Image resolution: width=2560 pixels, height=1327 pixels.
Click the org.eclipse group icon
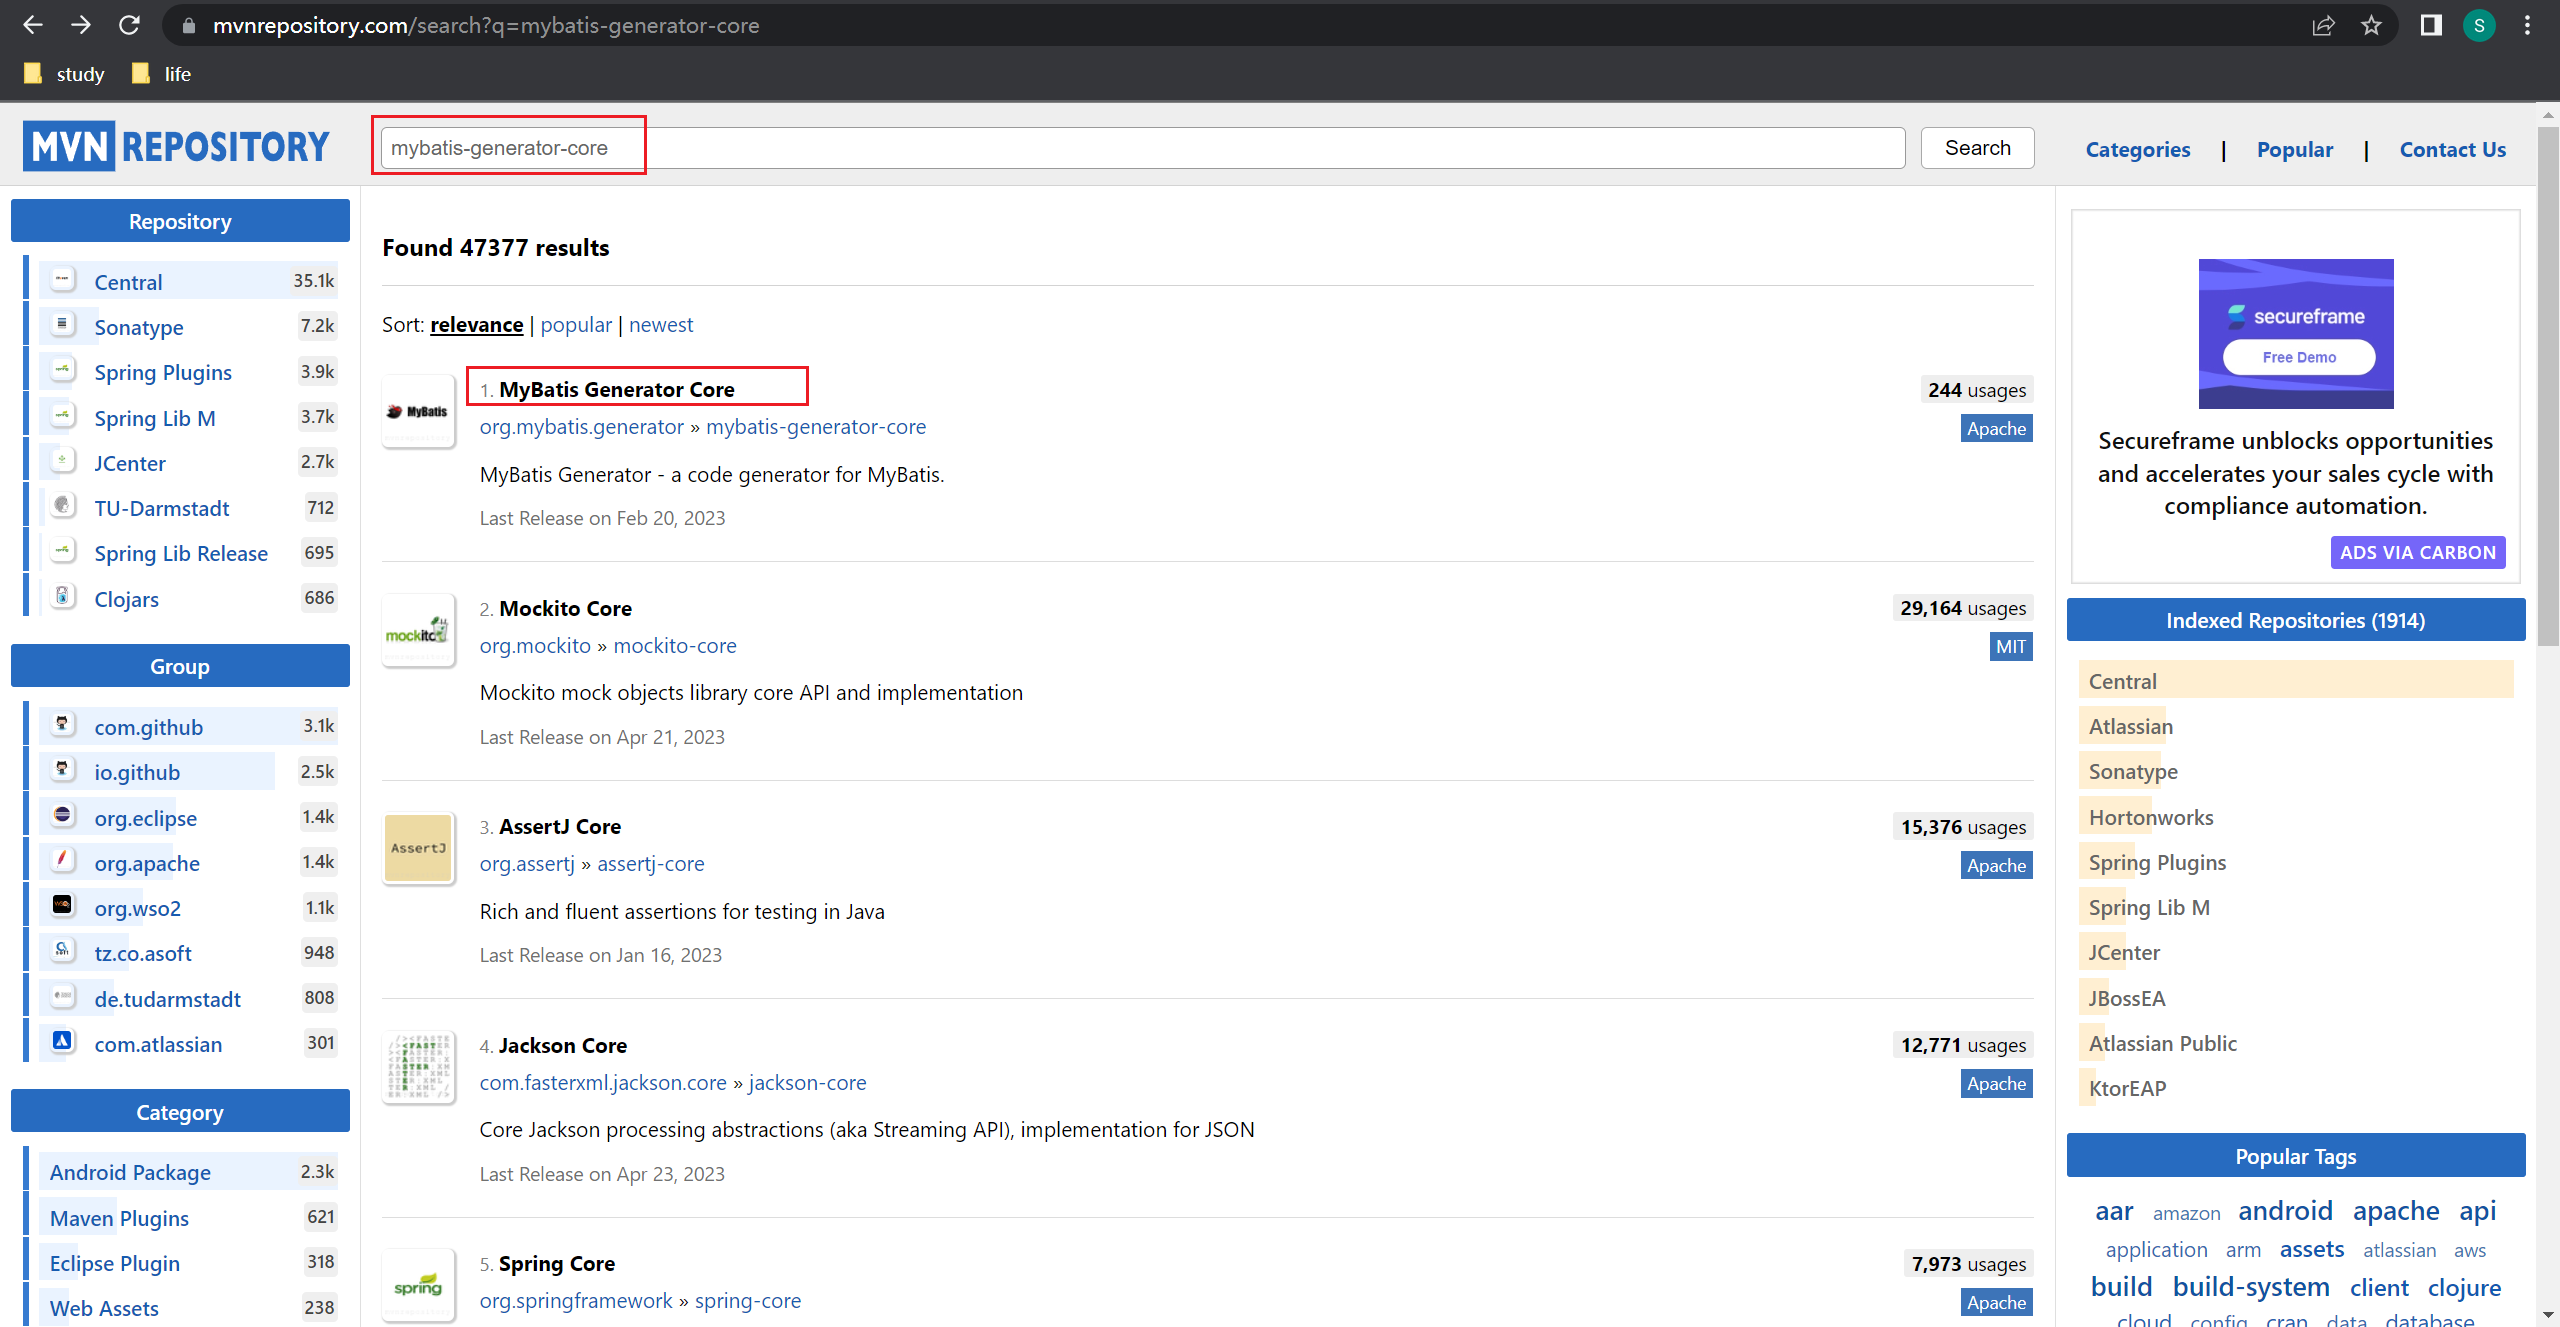[x=63, y=816]
